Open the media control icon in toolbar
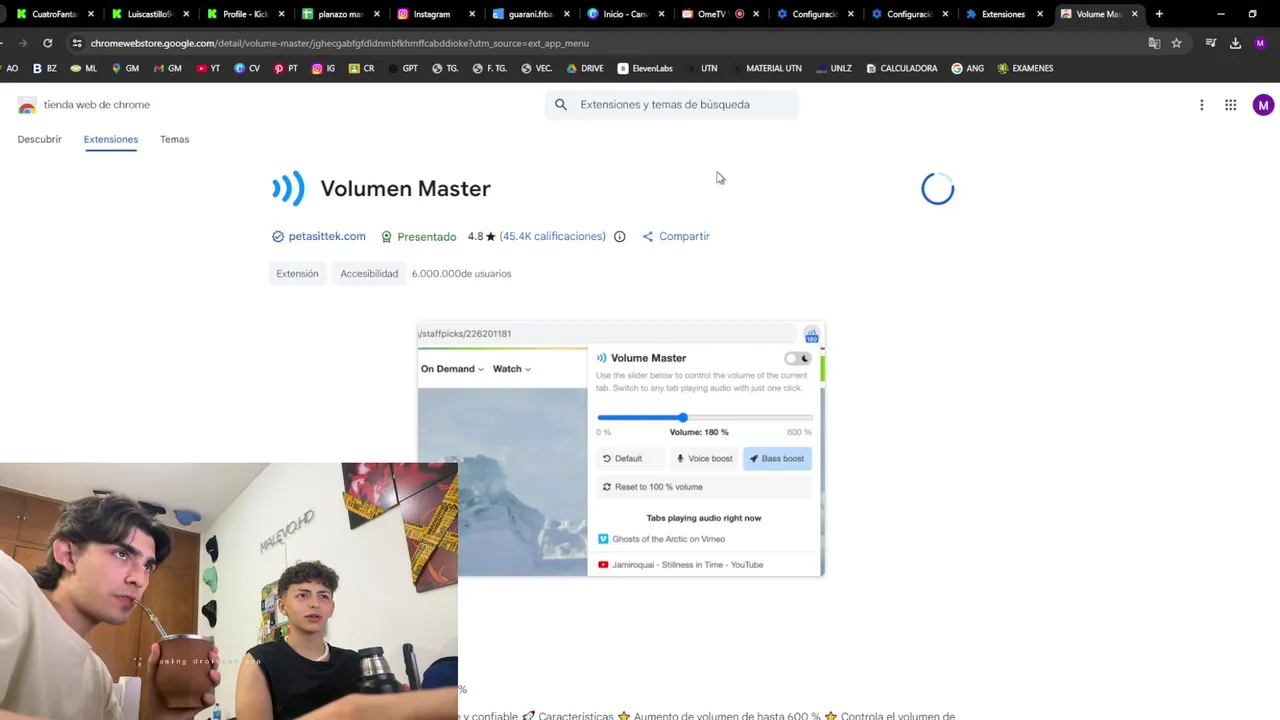The image size is (1280, 720). click(1211, 43)
